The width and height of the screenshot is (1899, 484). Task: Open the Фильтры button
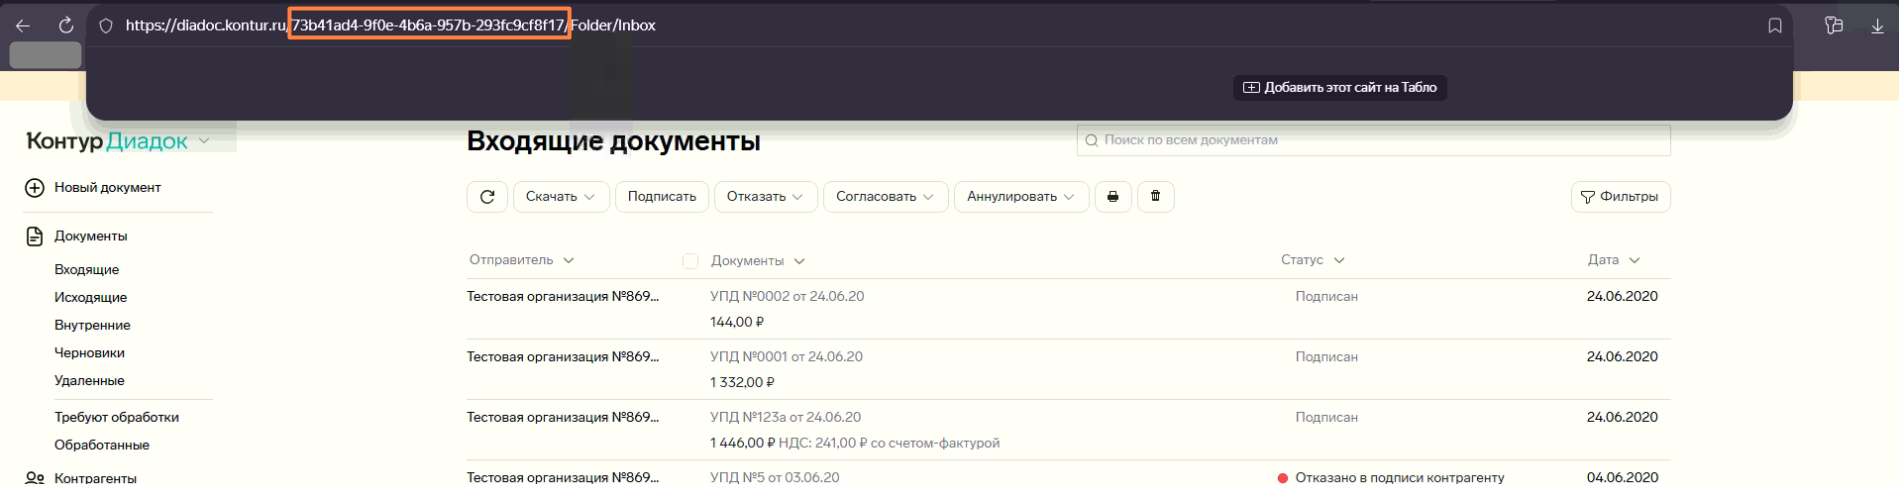click(x=1619, y=197)
